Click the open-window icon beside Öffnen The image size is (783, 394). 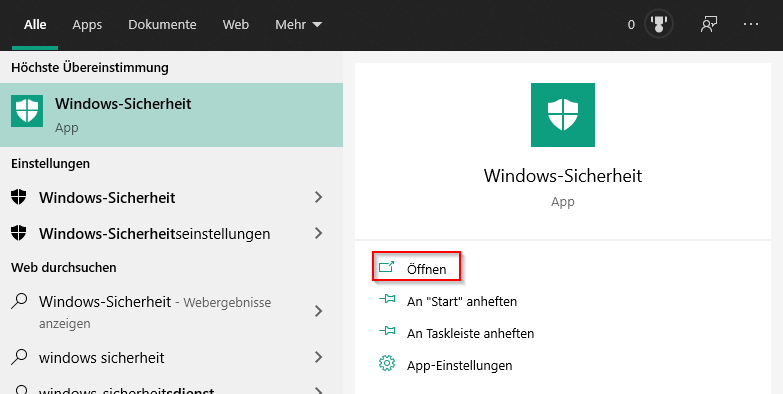[387, 267]
